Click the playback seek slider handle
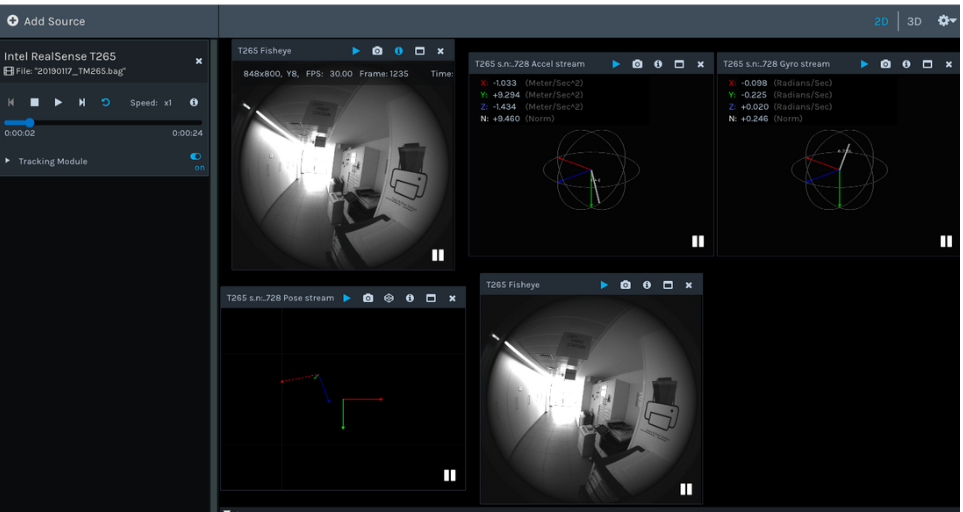 (x=29, y=123)
